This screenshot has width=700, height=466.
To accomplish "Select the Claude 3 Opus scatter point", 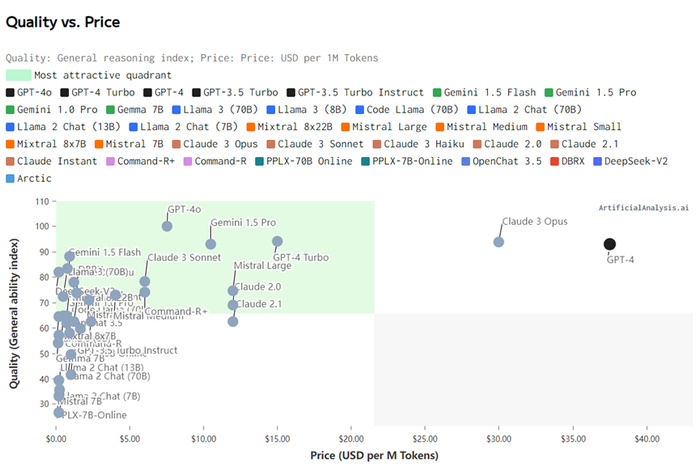I will point(499,242).
